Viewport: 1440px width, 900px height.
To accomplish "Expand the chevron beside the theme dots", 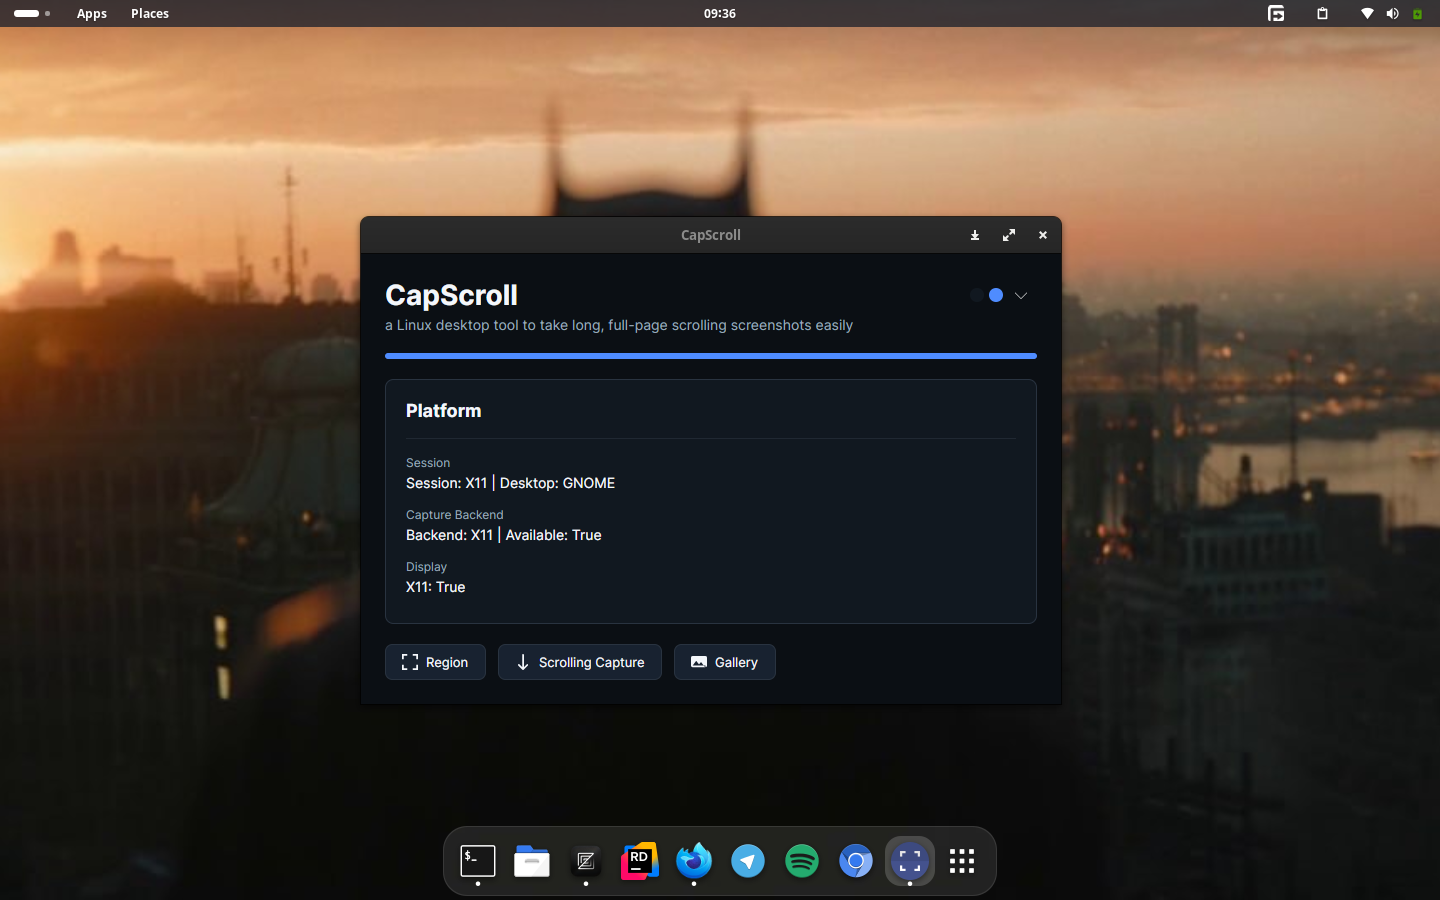I will tap(1021, 295).
